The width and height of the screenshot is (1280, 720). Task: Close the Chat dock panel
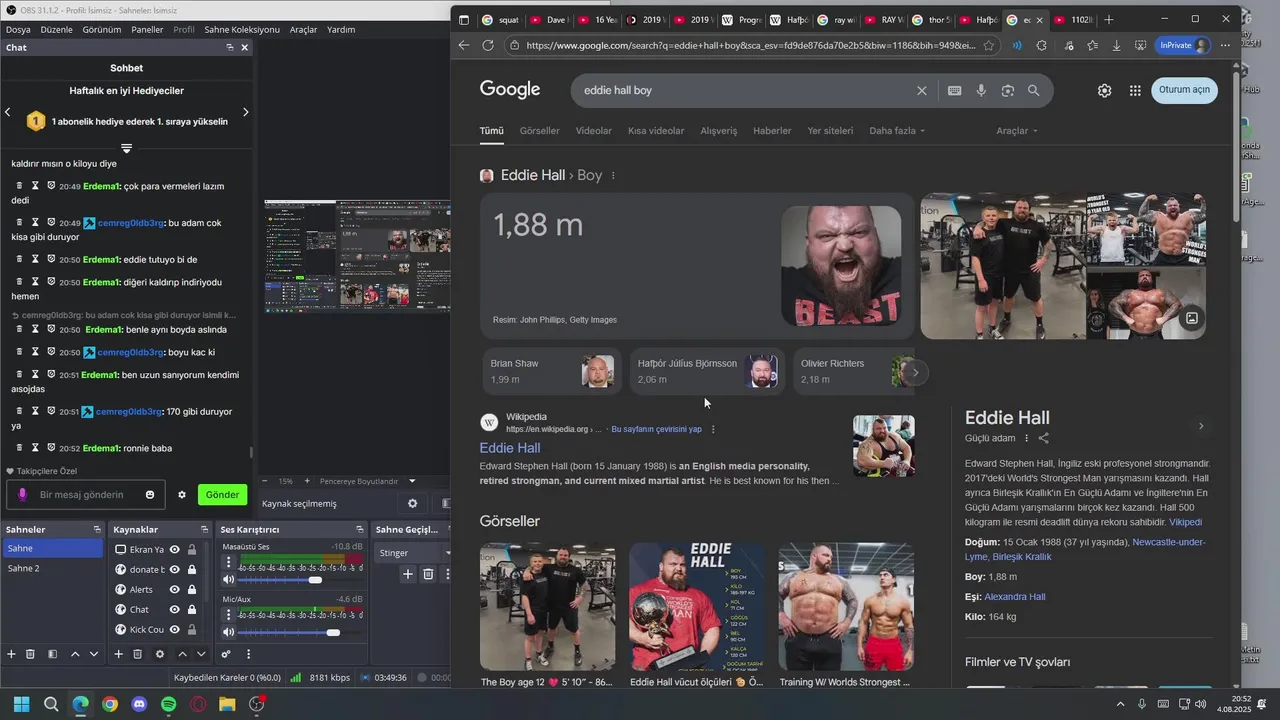(245, 47)
